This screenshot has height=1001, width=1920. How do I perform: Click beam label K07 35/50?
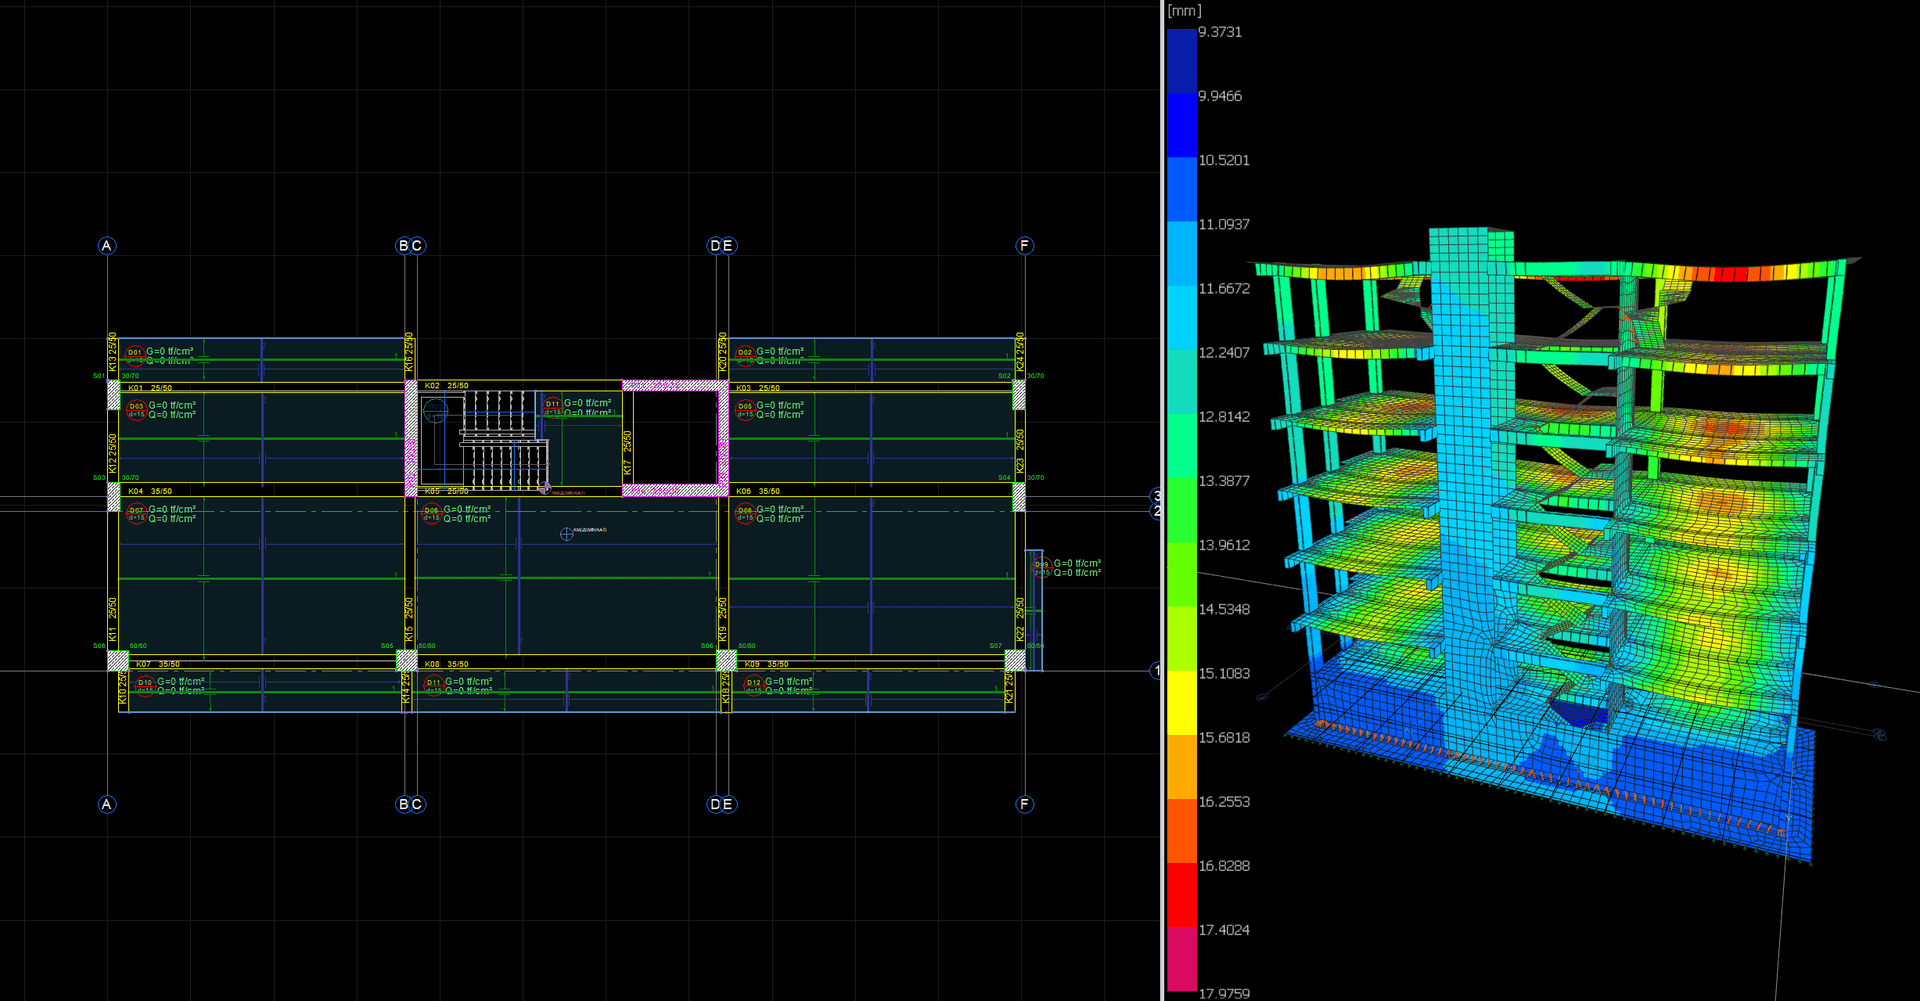click(158, 664)
